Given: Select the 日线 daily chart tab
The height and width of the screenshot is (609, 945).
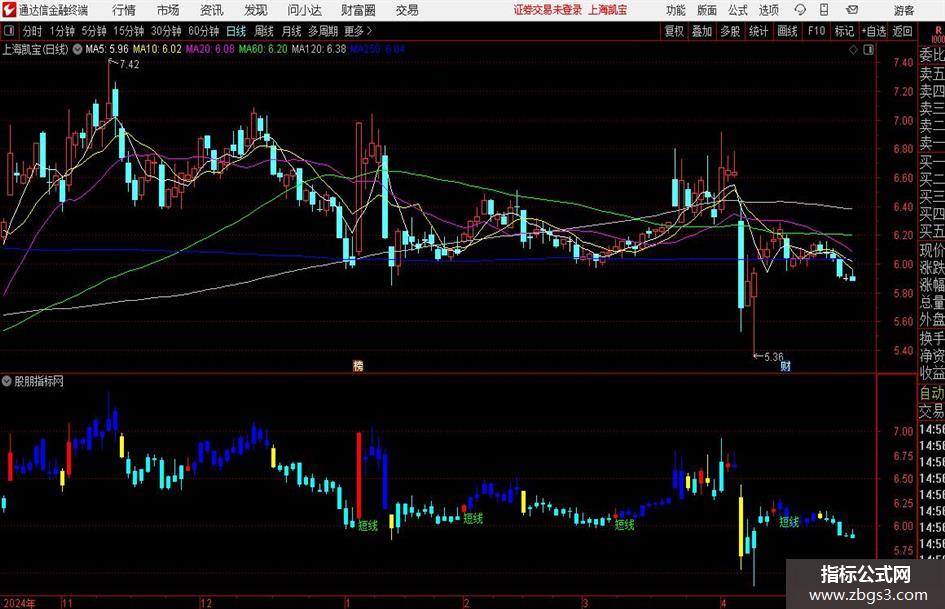Looking at the screenshot, I should (236, 31).
